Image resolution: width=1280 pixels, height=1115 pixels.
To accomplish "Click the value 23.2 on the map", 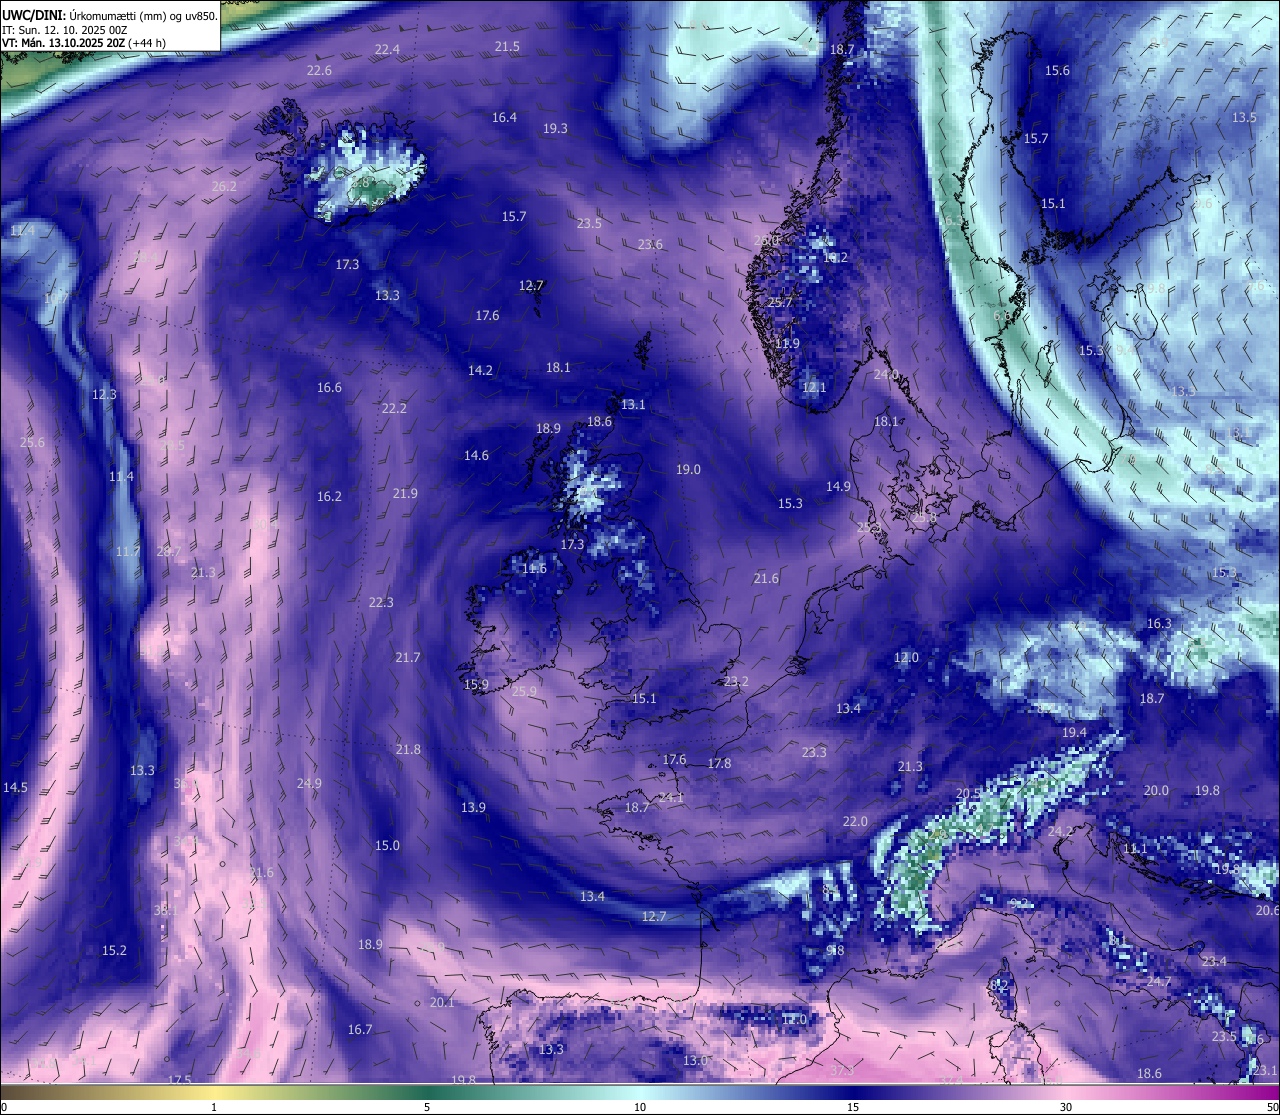I will click(736, 681).
